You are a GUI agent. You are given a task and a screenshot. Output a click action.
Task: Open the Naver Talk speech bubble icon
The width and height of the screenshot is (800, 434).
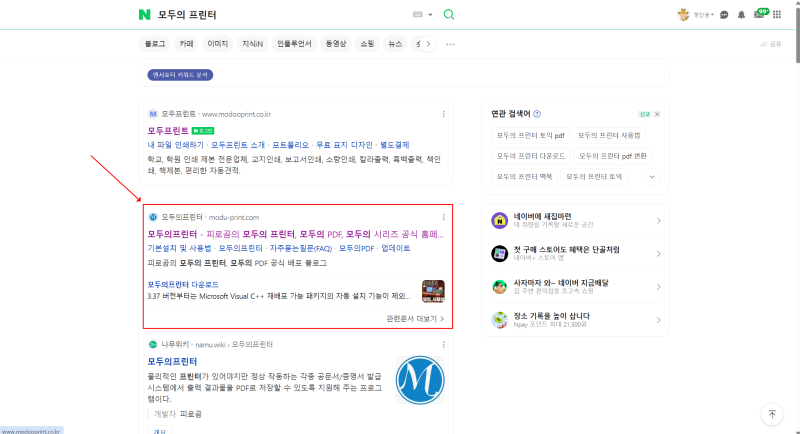pyautogui.click(x=724, y=15)
